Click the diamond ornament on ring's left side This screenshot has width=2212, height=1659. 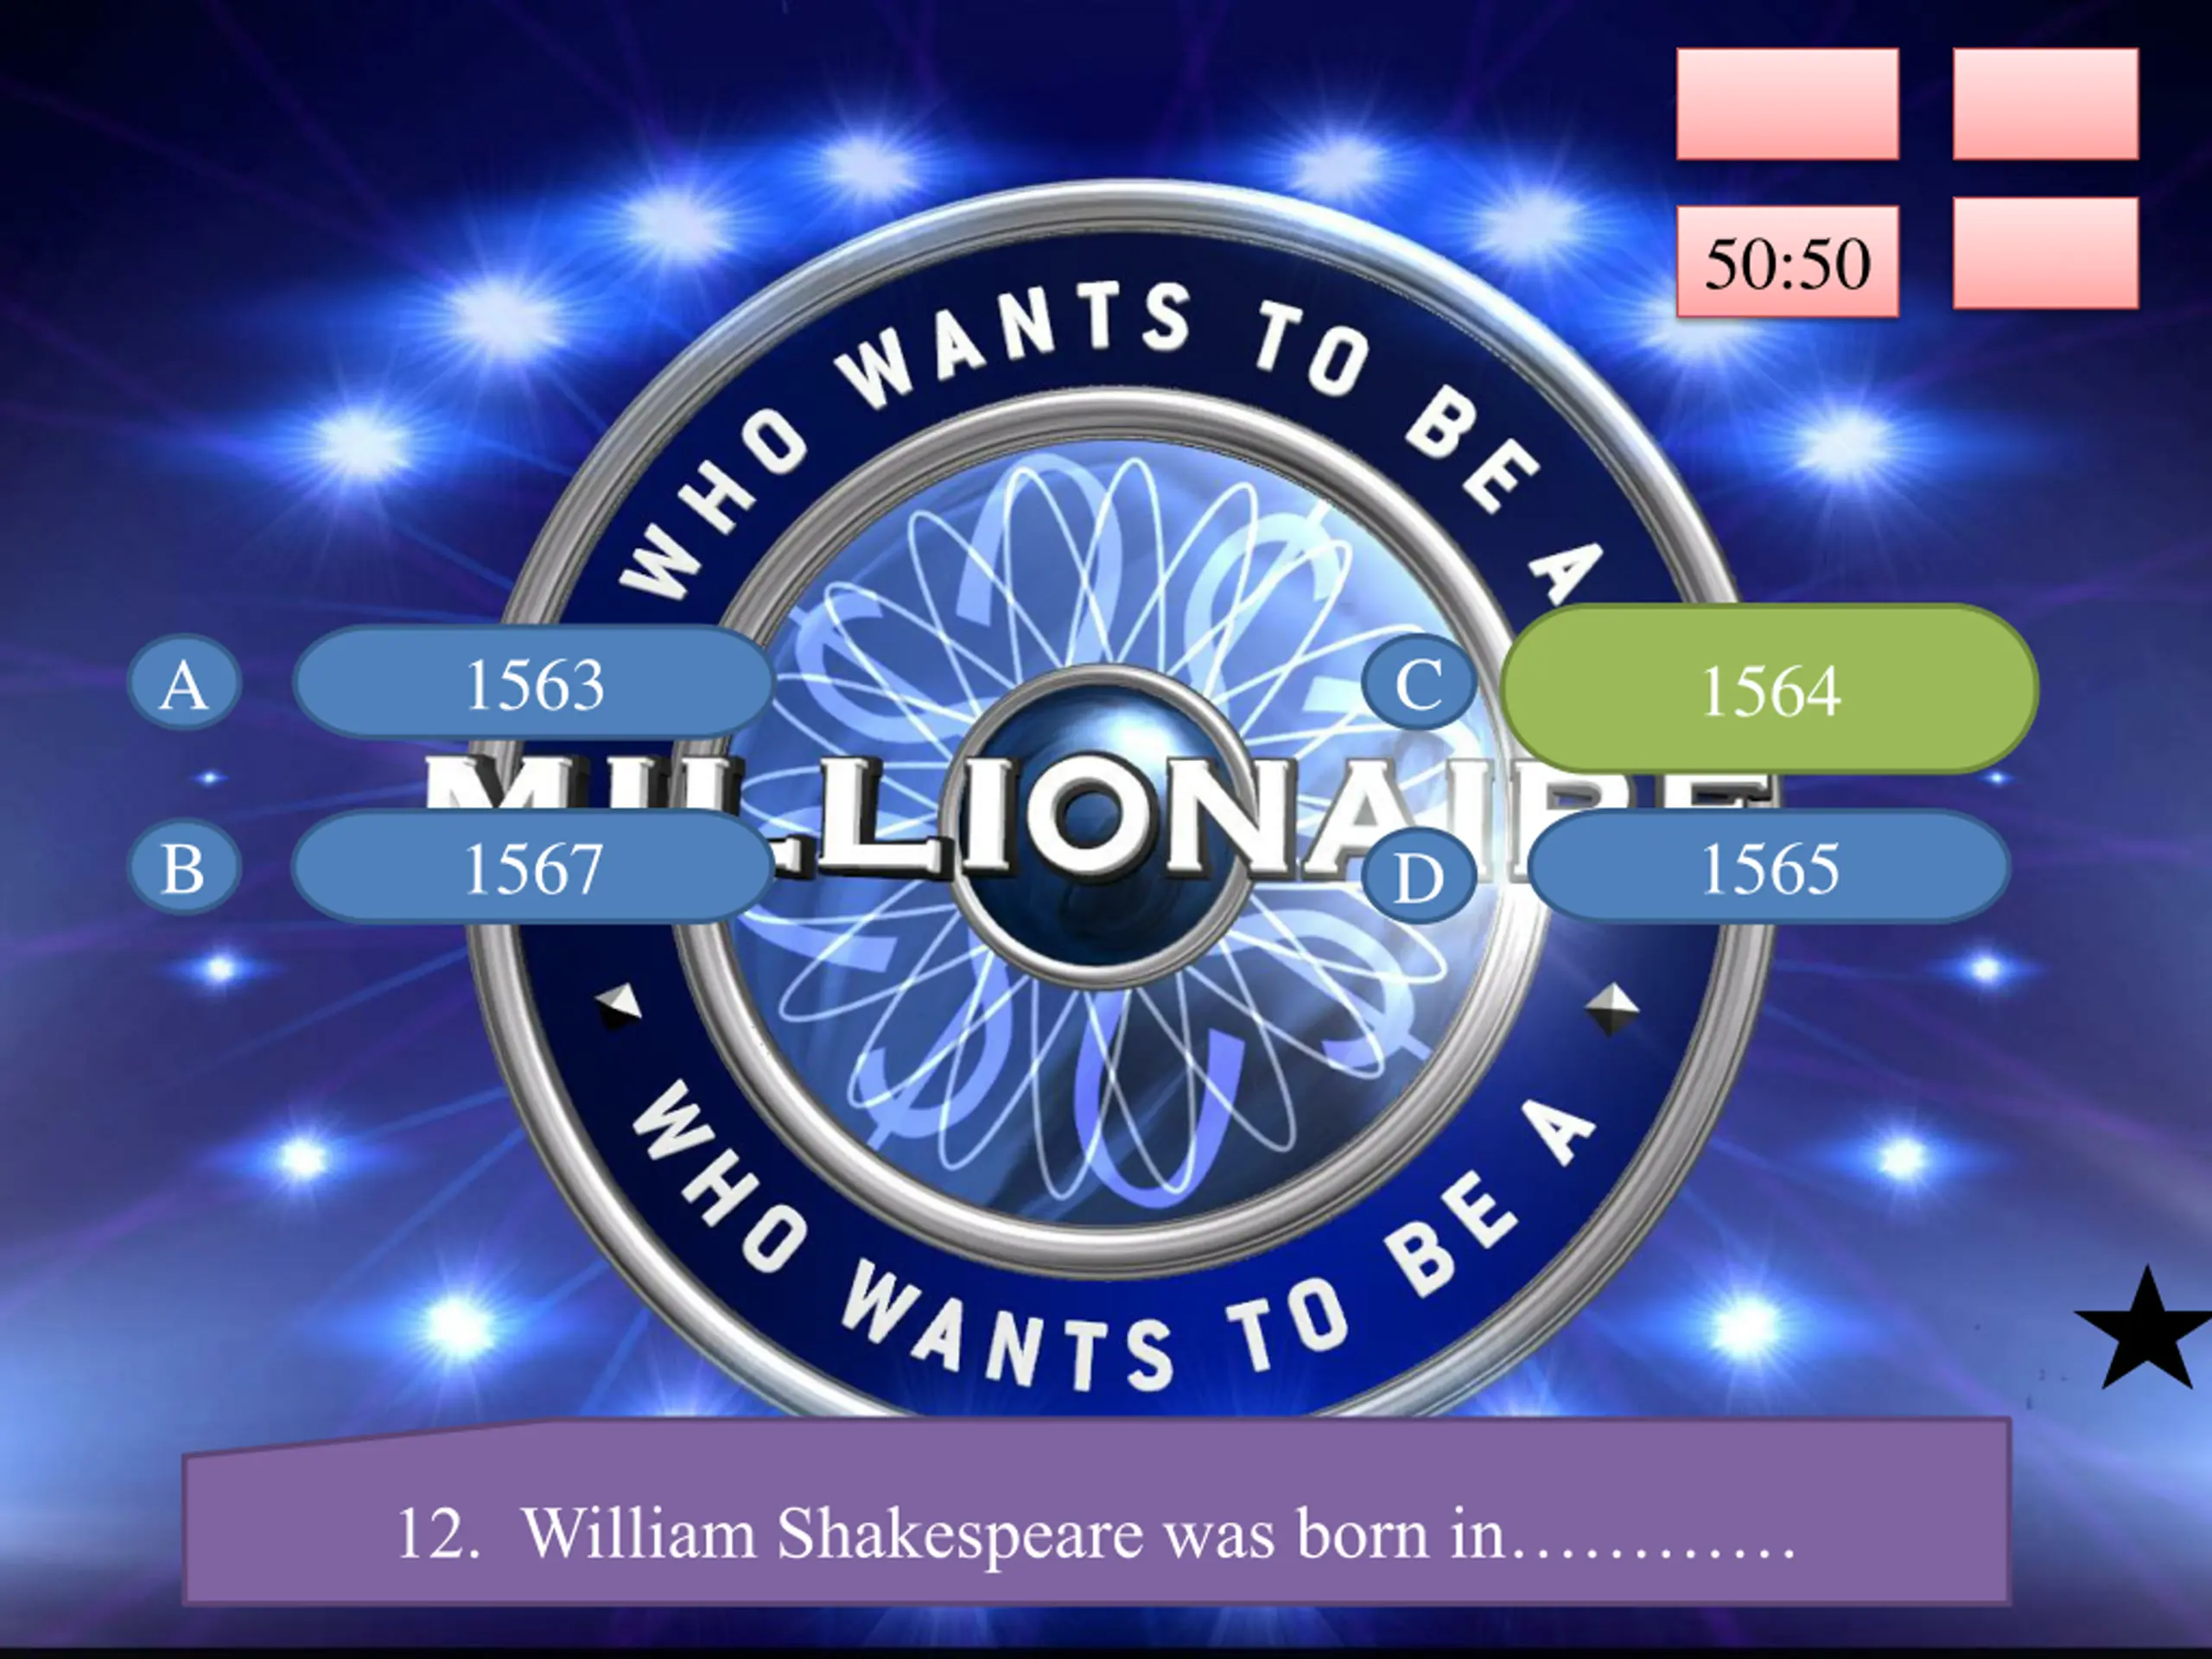[x=618, y=1005]
